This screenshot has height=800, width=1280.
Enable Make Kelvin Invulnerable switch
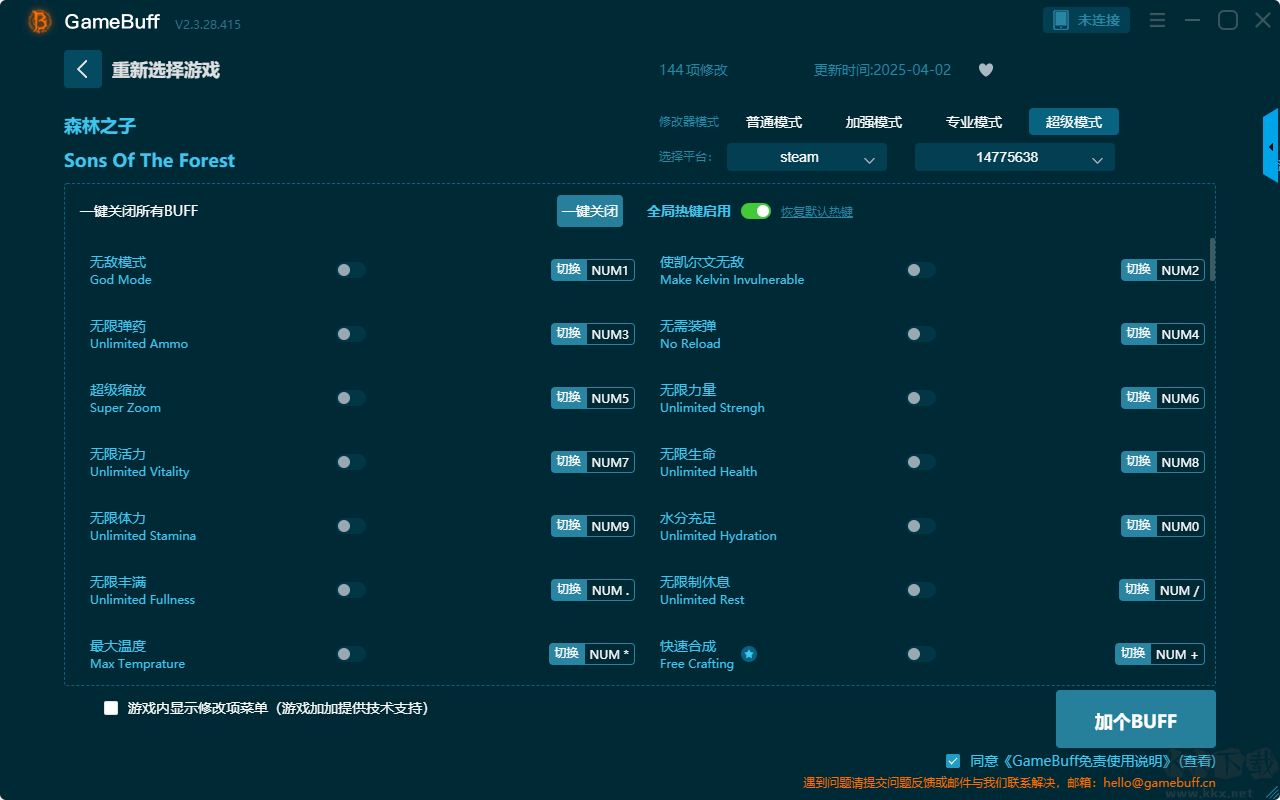coord(921,270)
